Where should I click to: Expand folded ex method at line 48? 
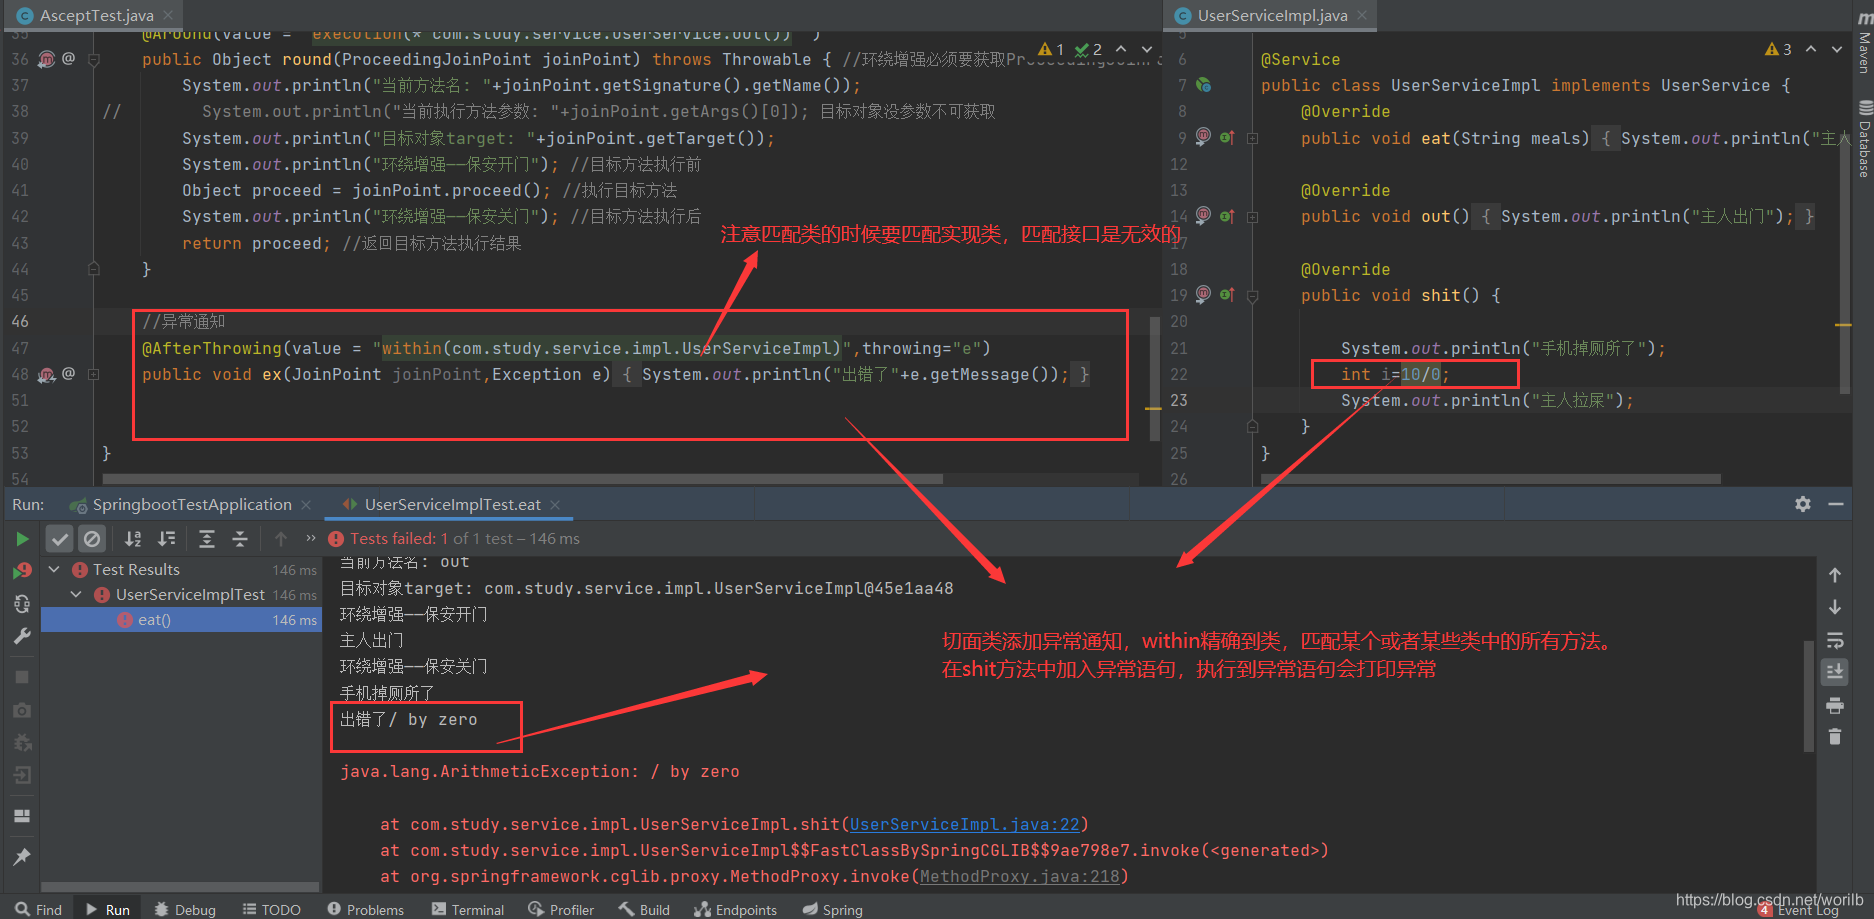tap(93, 374)
